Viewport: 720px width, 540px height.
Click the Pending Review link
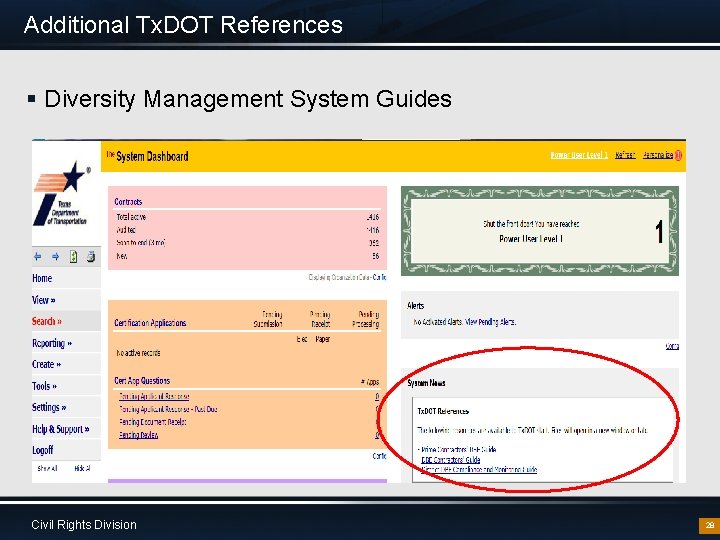[x=138, y=435]
